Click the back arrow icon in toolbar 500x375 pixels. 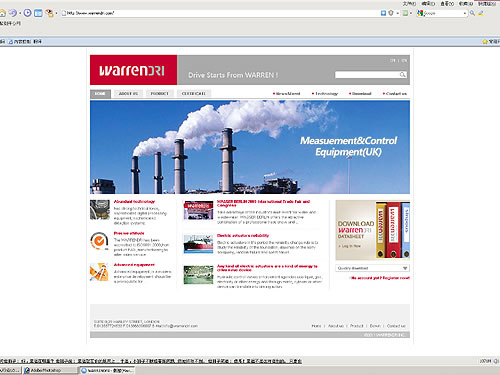(12, 13)
